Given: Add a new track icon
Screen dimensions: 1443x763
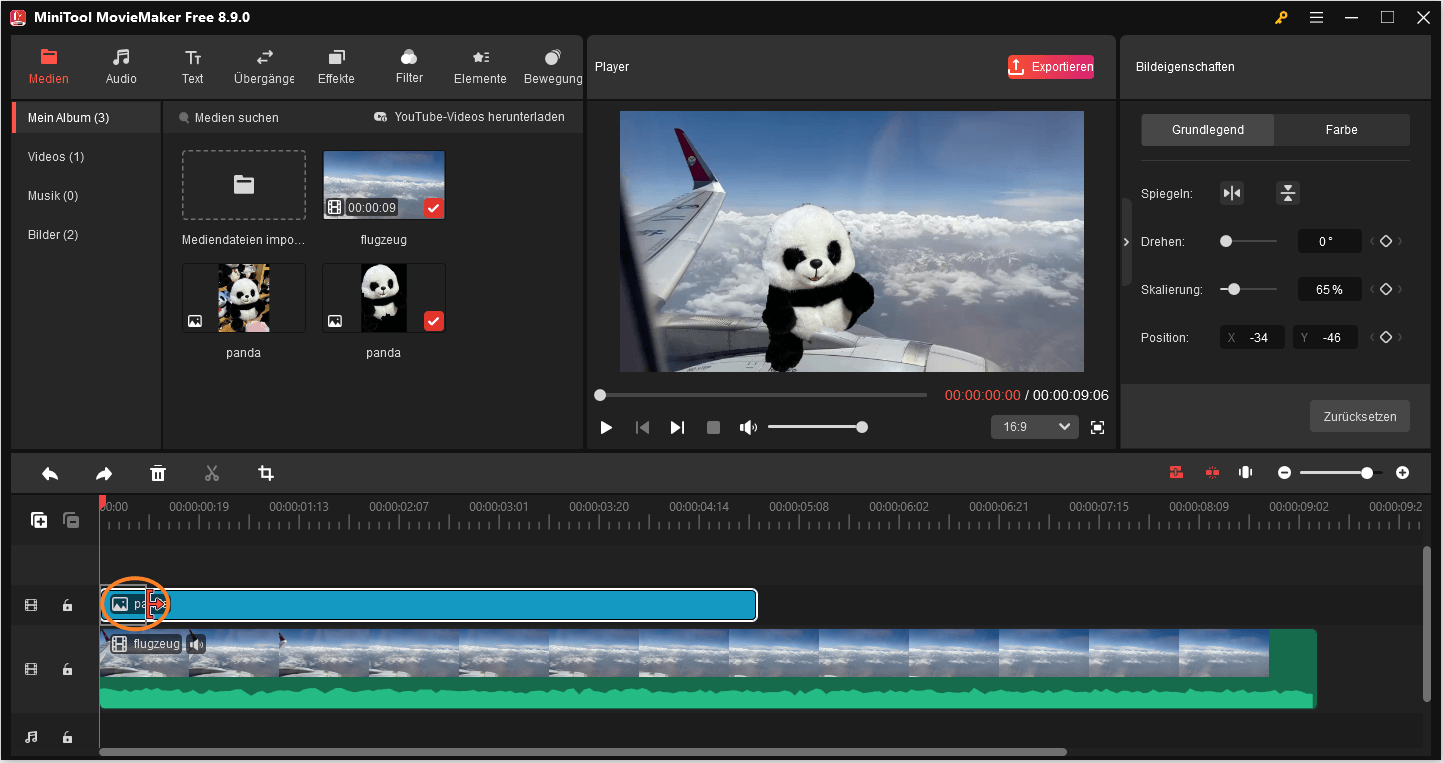Looking at the screenshot, I should point(39,520).
